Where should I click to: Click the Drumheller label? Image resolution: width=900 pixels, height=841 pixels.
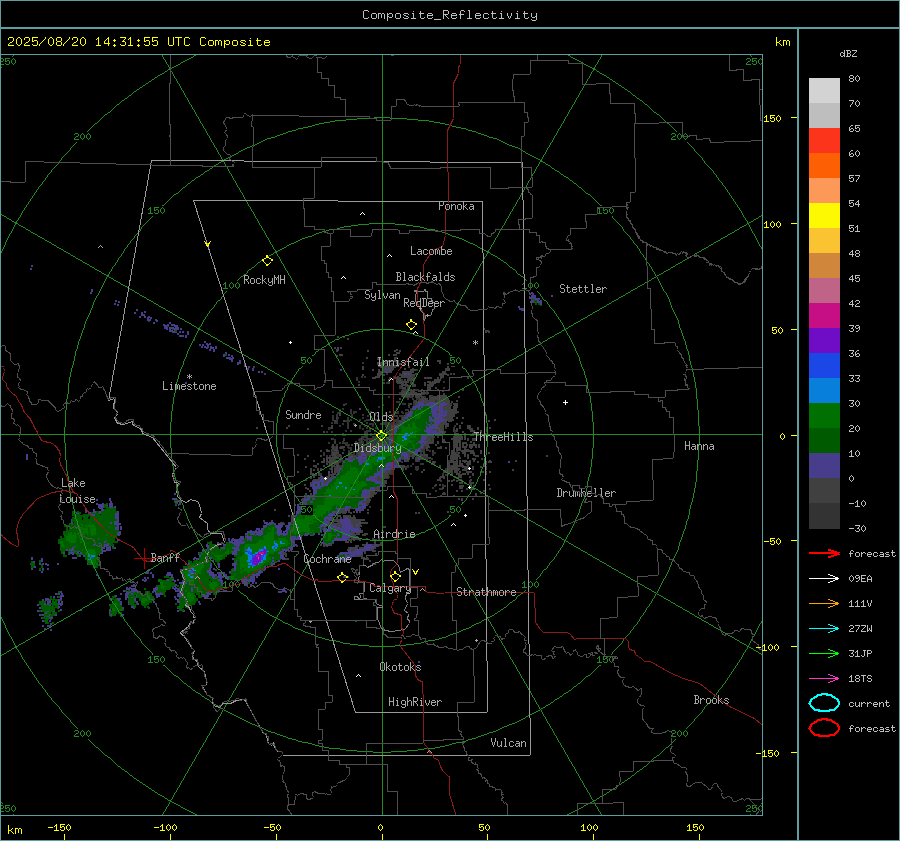coord(586,493)
